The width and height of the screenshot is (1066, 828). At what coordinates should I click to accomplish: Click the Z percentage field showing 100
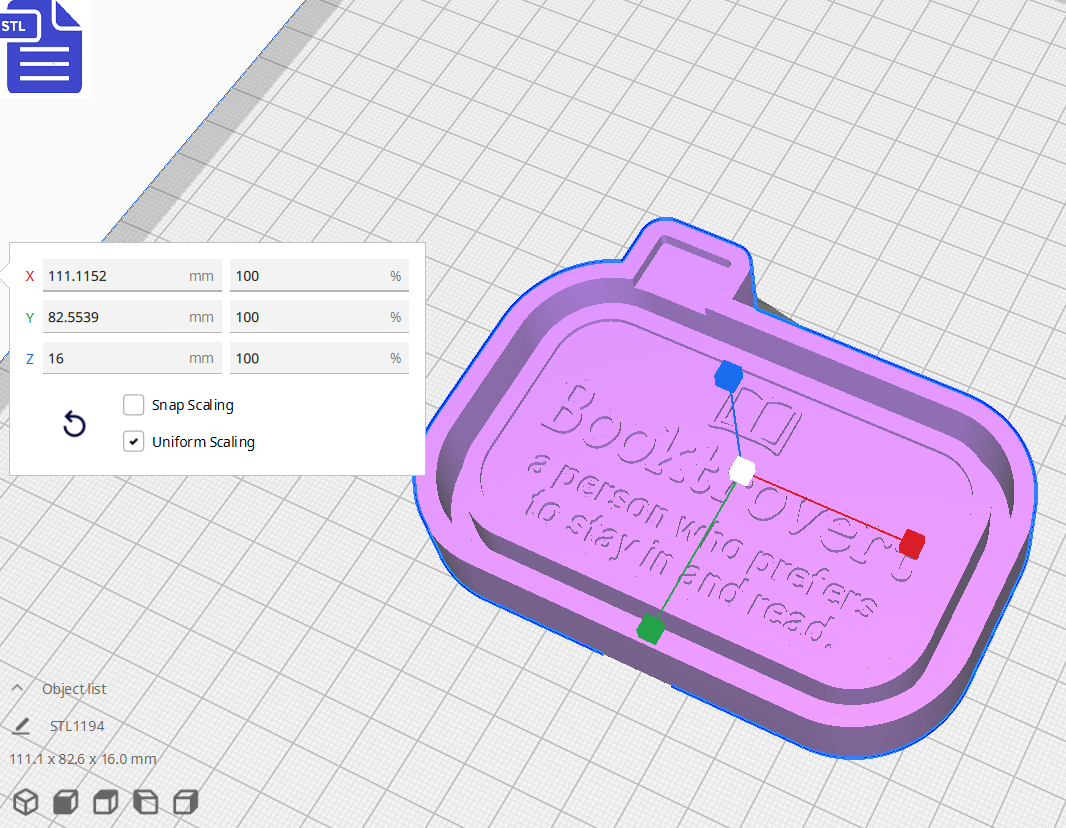(319, 357)
